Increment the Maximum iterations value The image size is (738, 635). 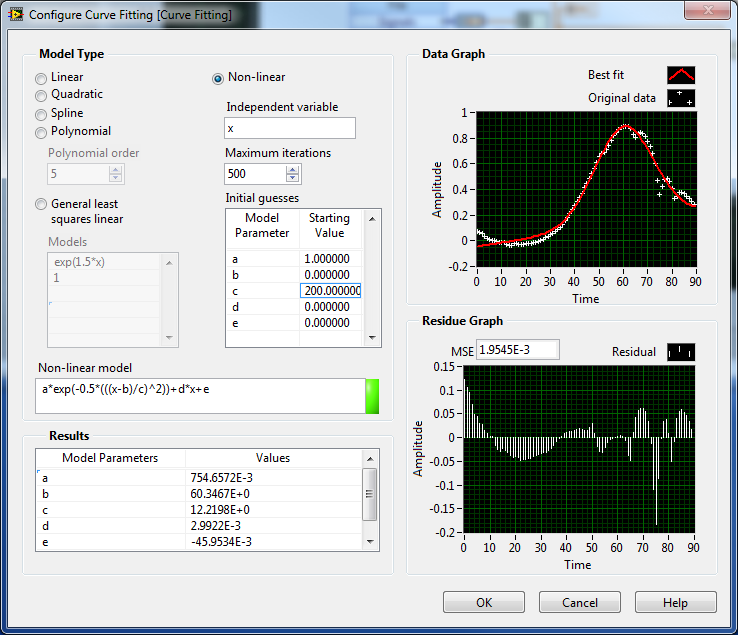pyautogui.click(x=292, y=170)
